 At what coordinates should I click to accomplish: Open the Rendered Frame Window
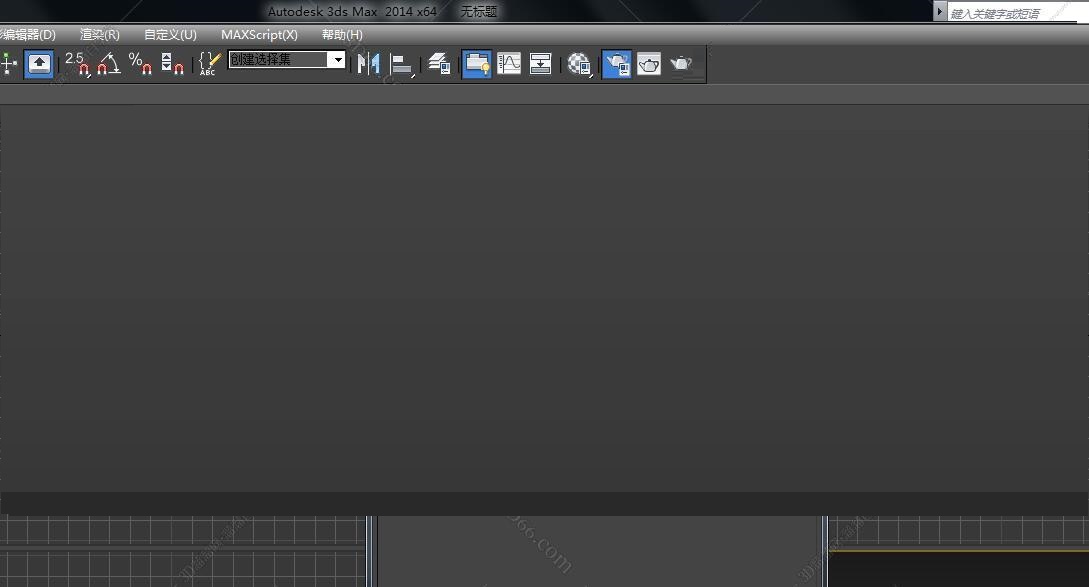click(649, 64)
